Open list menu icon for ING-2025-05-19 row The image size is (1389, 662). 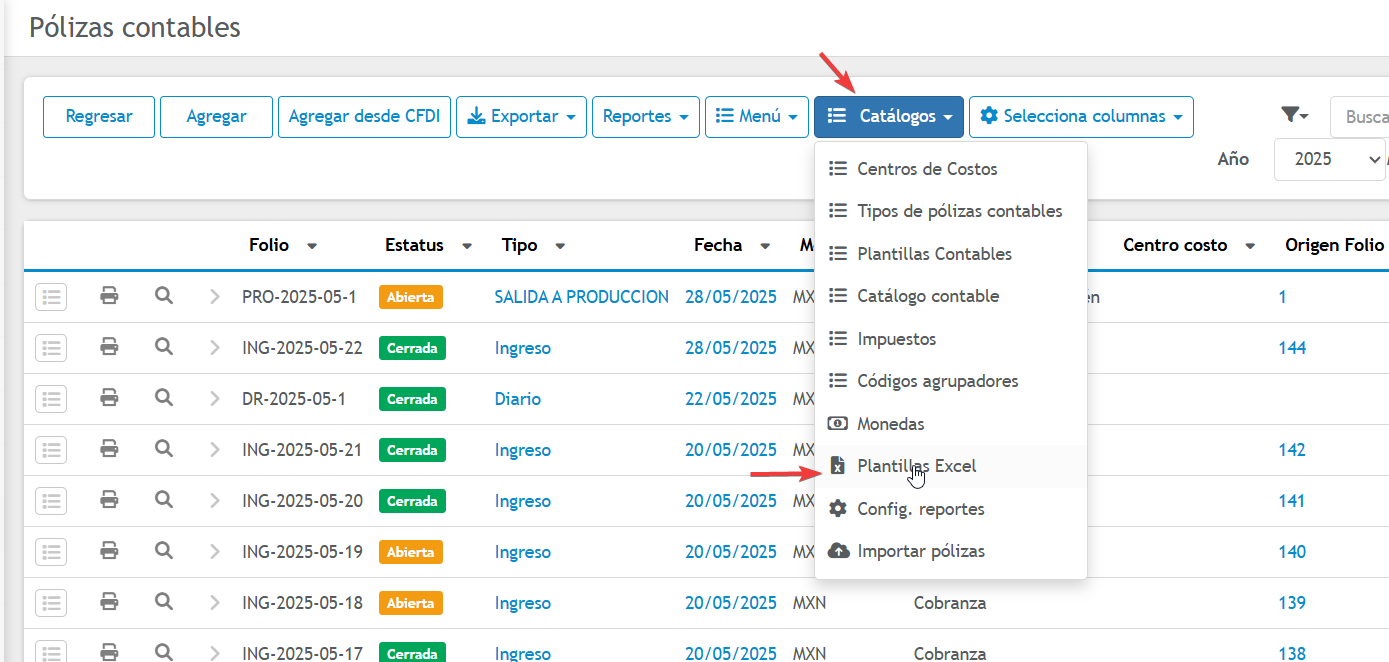(51, 551)
